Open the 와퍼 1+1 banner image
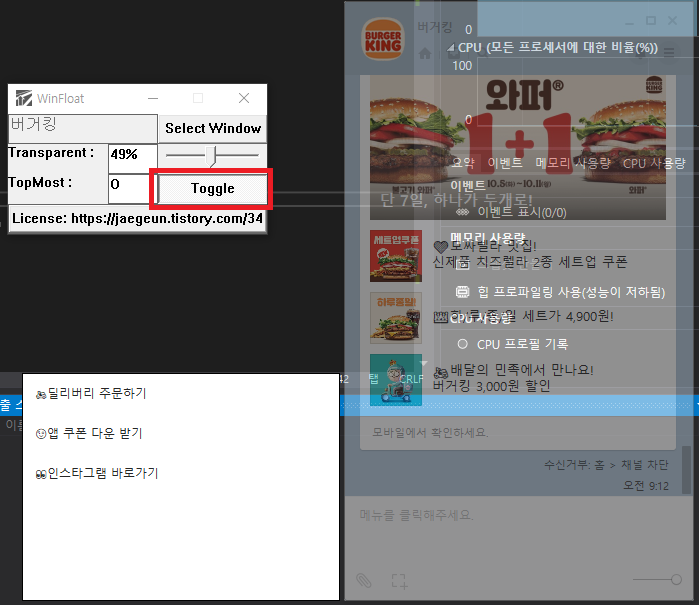Viewport: 699px width, 605px height. click(518, 148)
